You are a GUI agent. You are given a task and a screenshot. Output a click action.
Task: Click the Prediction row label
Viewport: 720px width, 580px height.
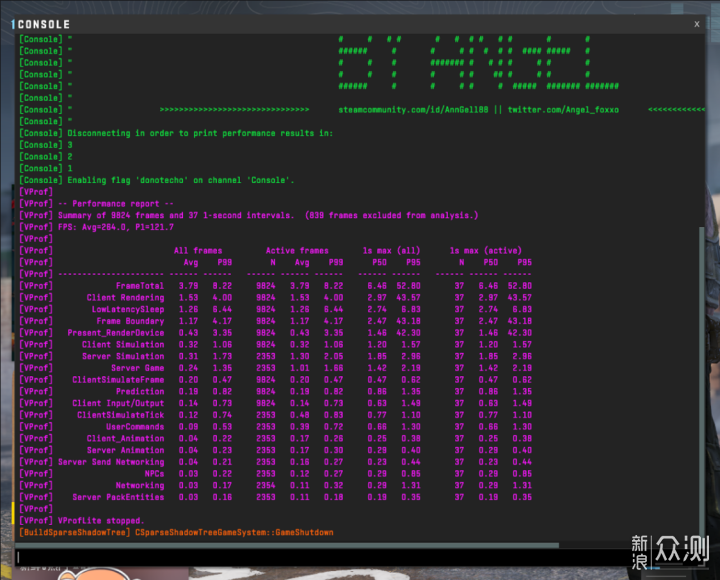[140, 392]
